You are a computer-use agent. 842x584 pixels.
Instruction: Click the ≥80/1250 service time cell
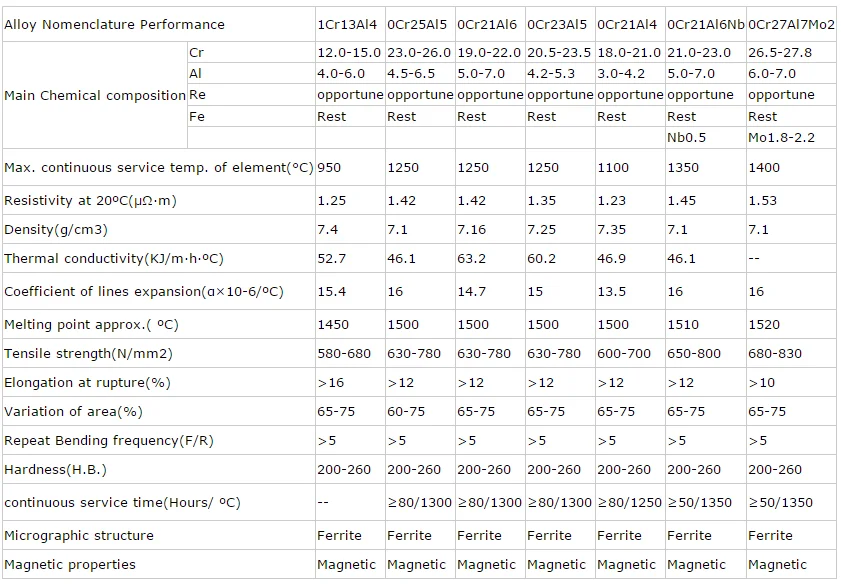629,502
